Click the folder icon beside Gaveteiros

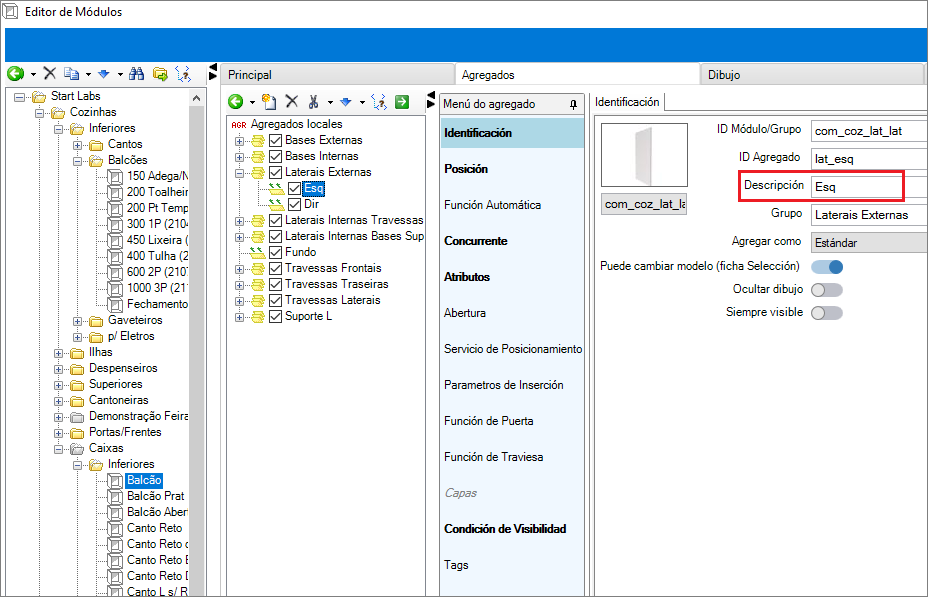click(96, 321)
